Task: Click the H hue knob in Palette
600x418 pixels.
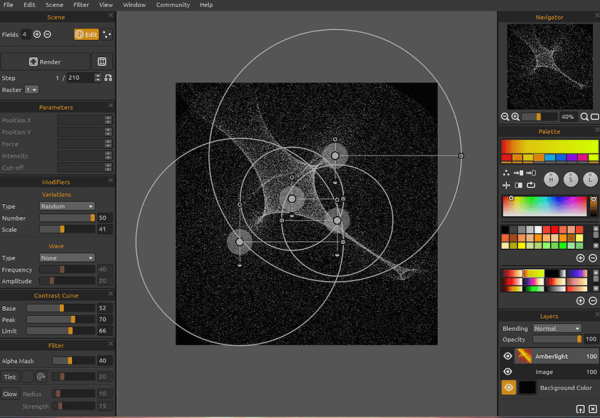Action: [x=551, y=179]
